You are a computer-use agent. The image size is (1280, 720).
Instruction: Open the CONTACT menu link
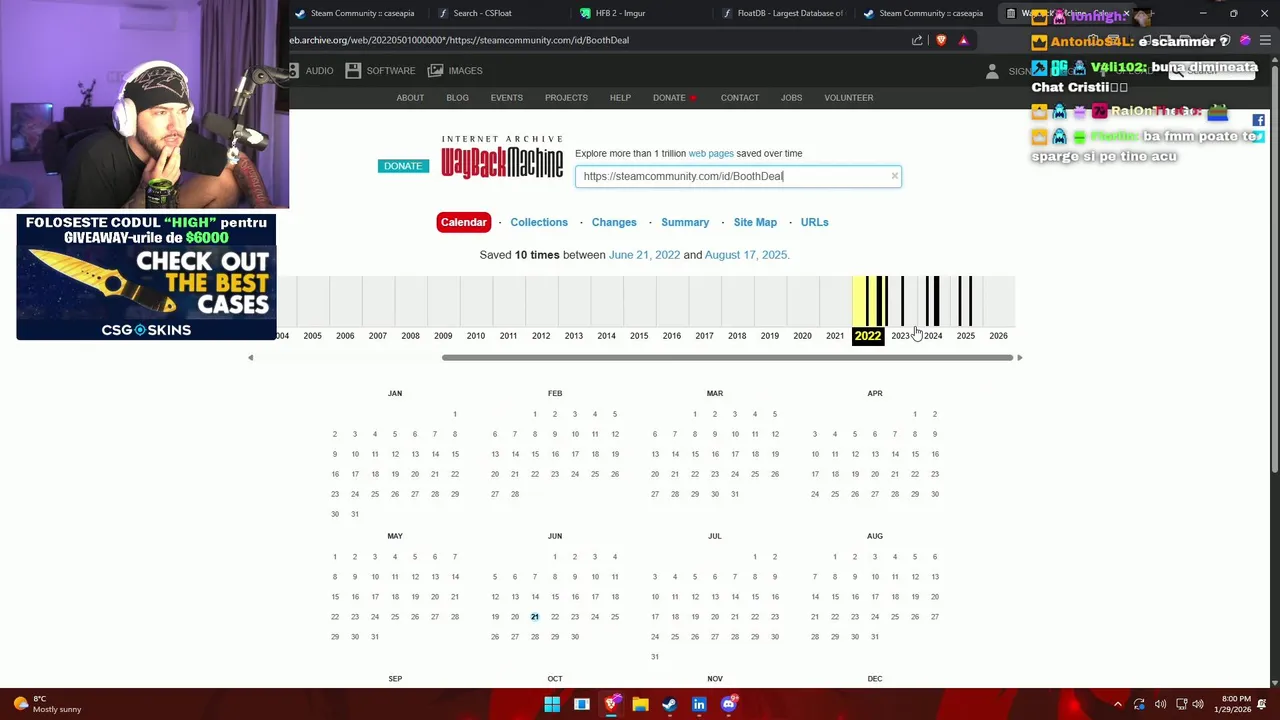click(740, 98)
